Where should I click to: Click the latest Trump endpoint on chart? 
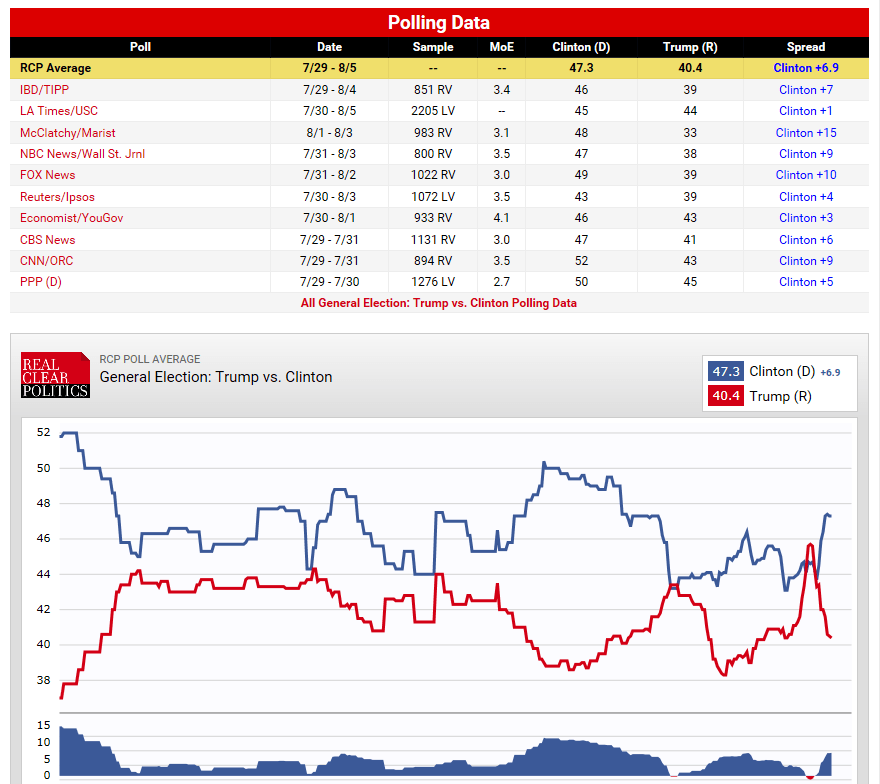(x=830, y=636)
